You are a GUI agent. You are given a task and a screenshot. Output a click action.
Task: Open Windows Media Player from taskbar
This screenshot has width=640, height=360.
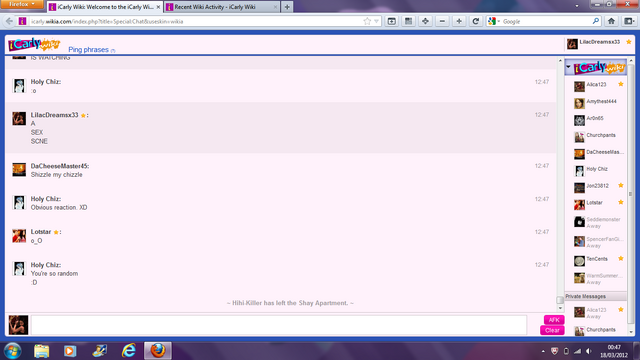(x=70, y=351)
